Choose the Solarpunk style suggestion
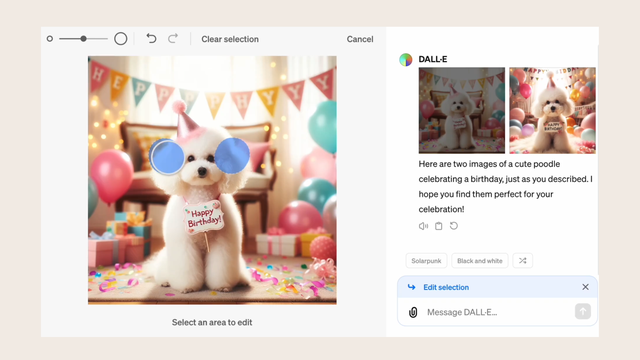The image size is (640, 360). (426, 261)
